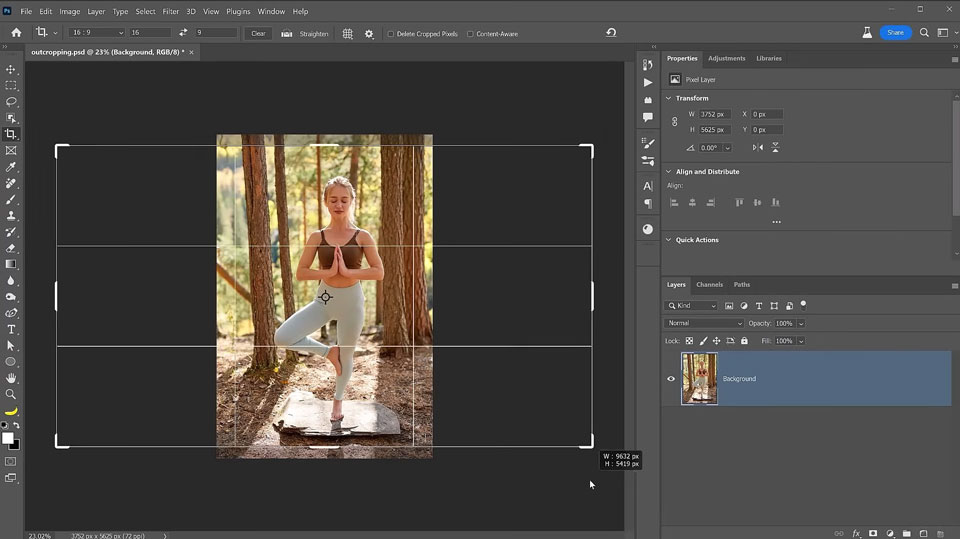Screen dimensions: 960x539
Task: Click the Home icon in options bar
Action: click(x=17, y=32)
